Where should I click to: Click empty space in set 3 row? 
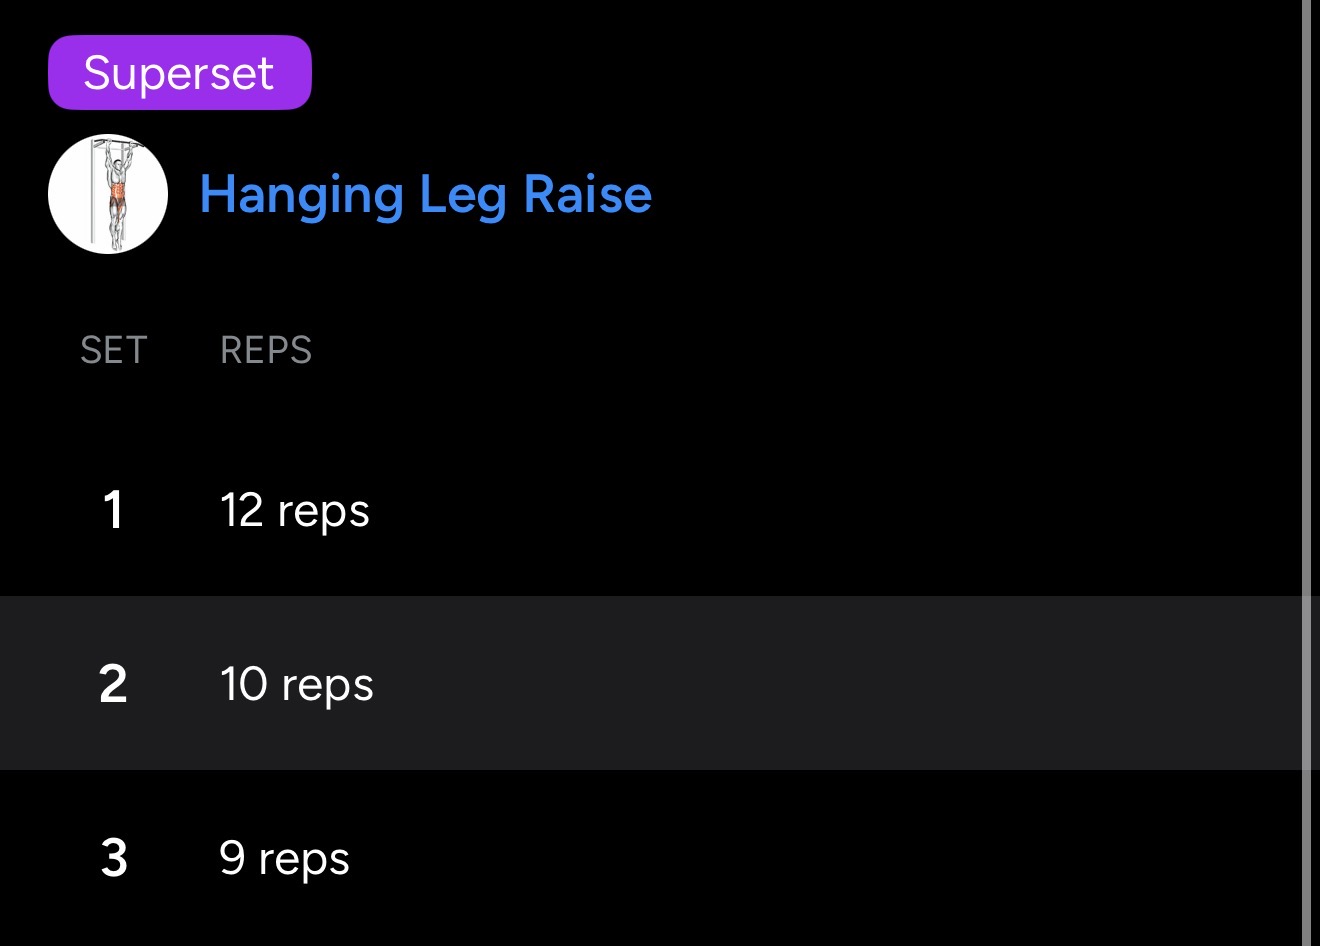(x=800, y=858)
